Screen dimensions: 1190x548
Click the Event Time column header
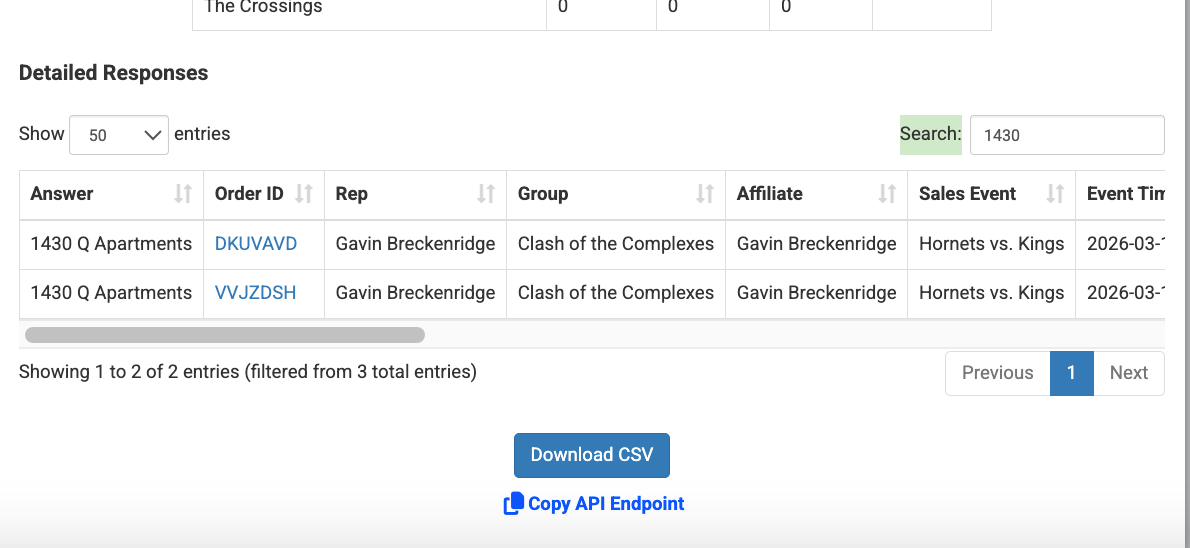(x=1124, y=194)
